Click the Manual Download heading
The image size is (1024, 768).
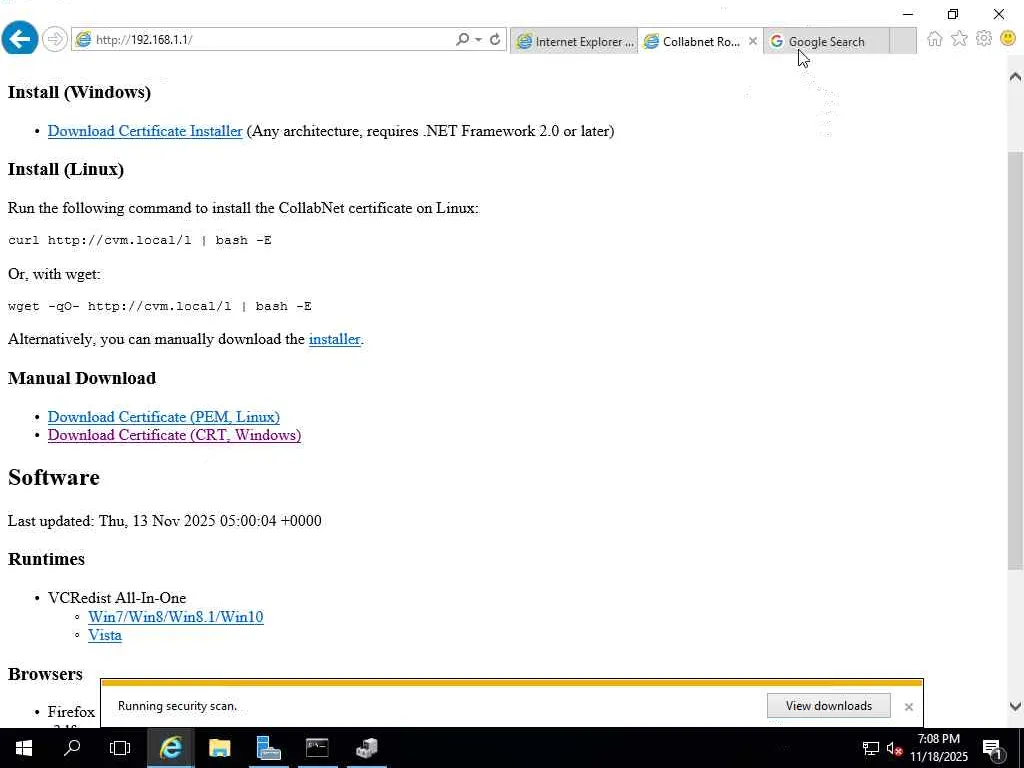(x=82, y=378)
